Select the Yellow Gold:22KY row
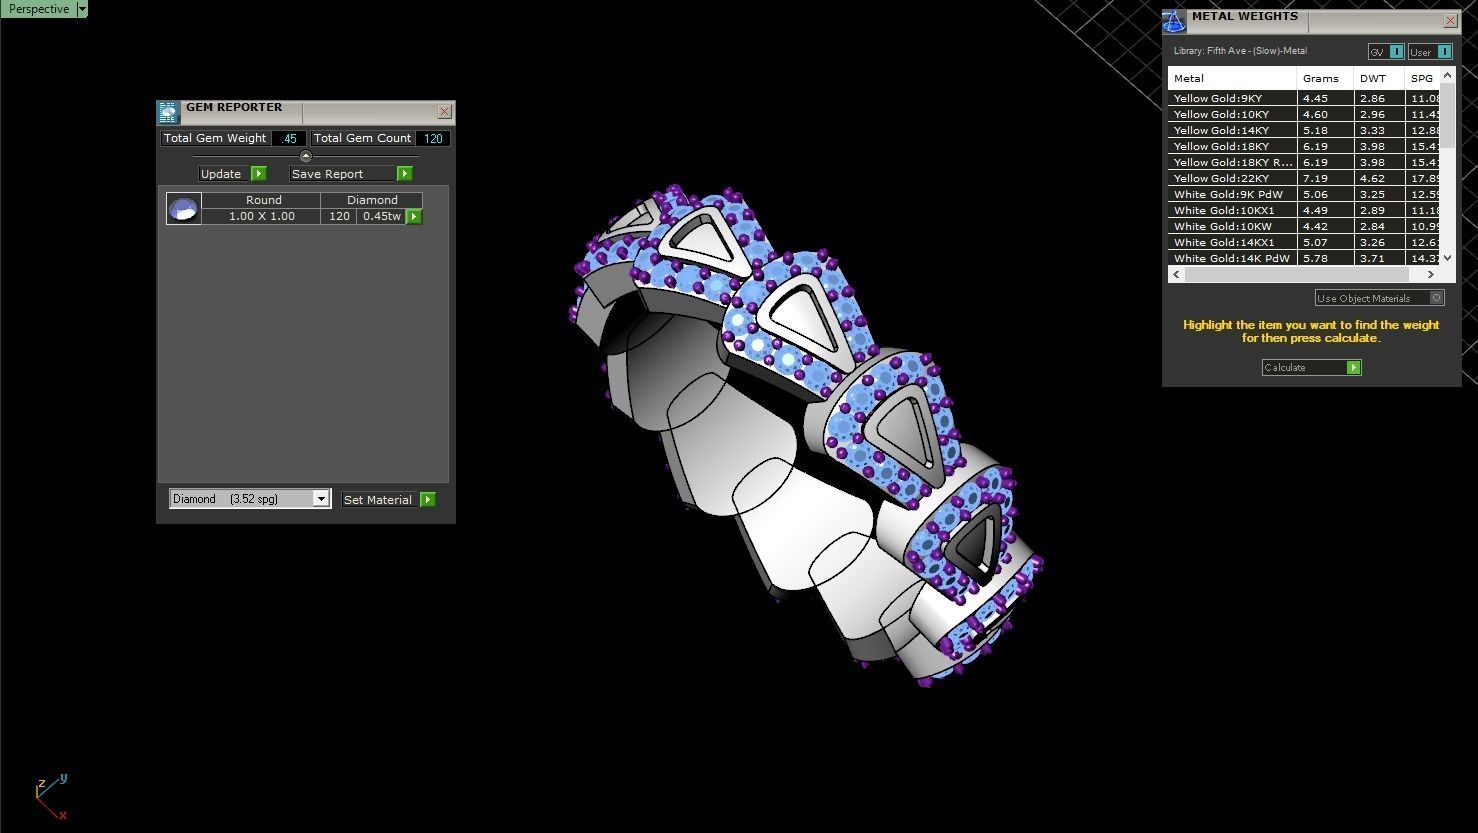The width and height of the screenshot is (1478, 833). click(x=1304, y=178)
